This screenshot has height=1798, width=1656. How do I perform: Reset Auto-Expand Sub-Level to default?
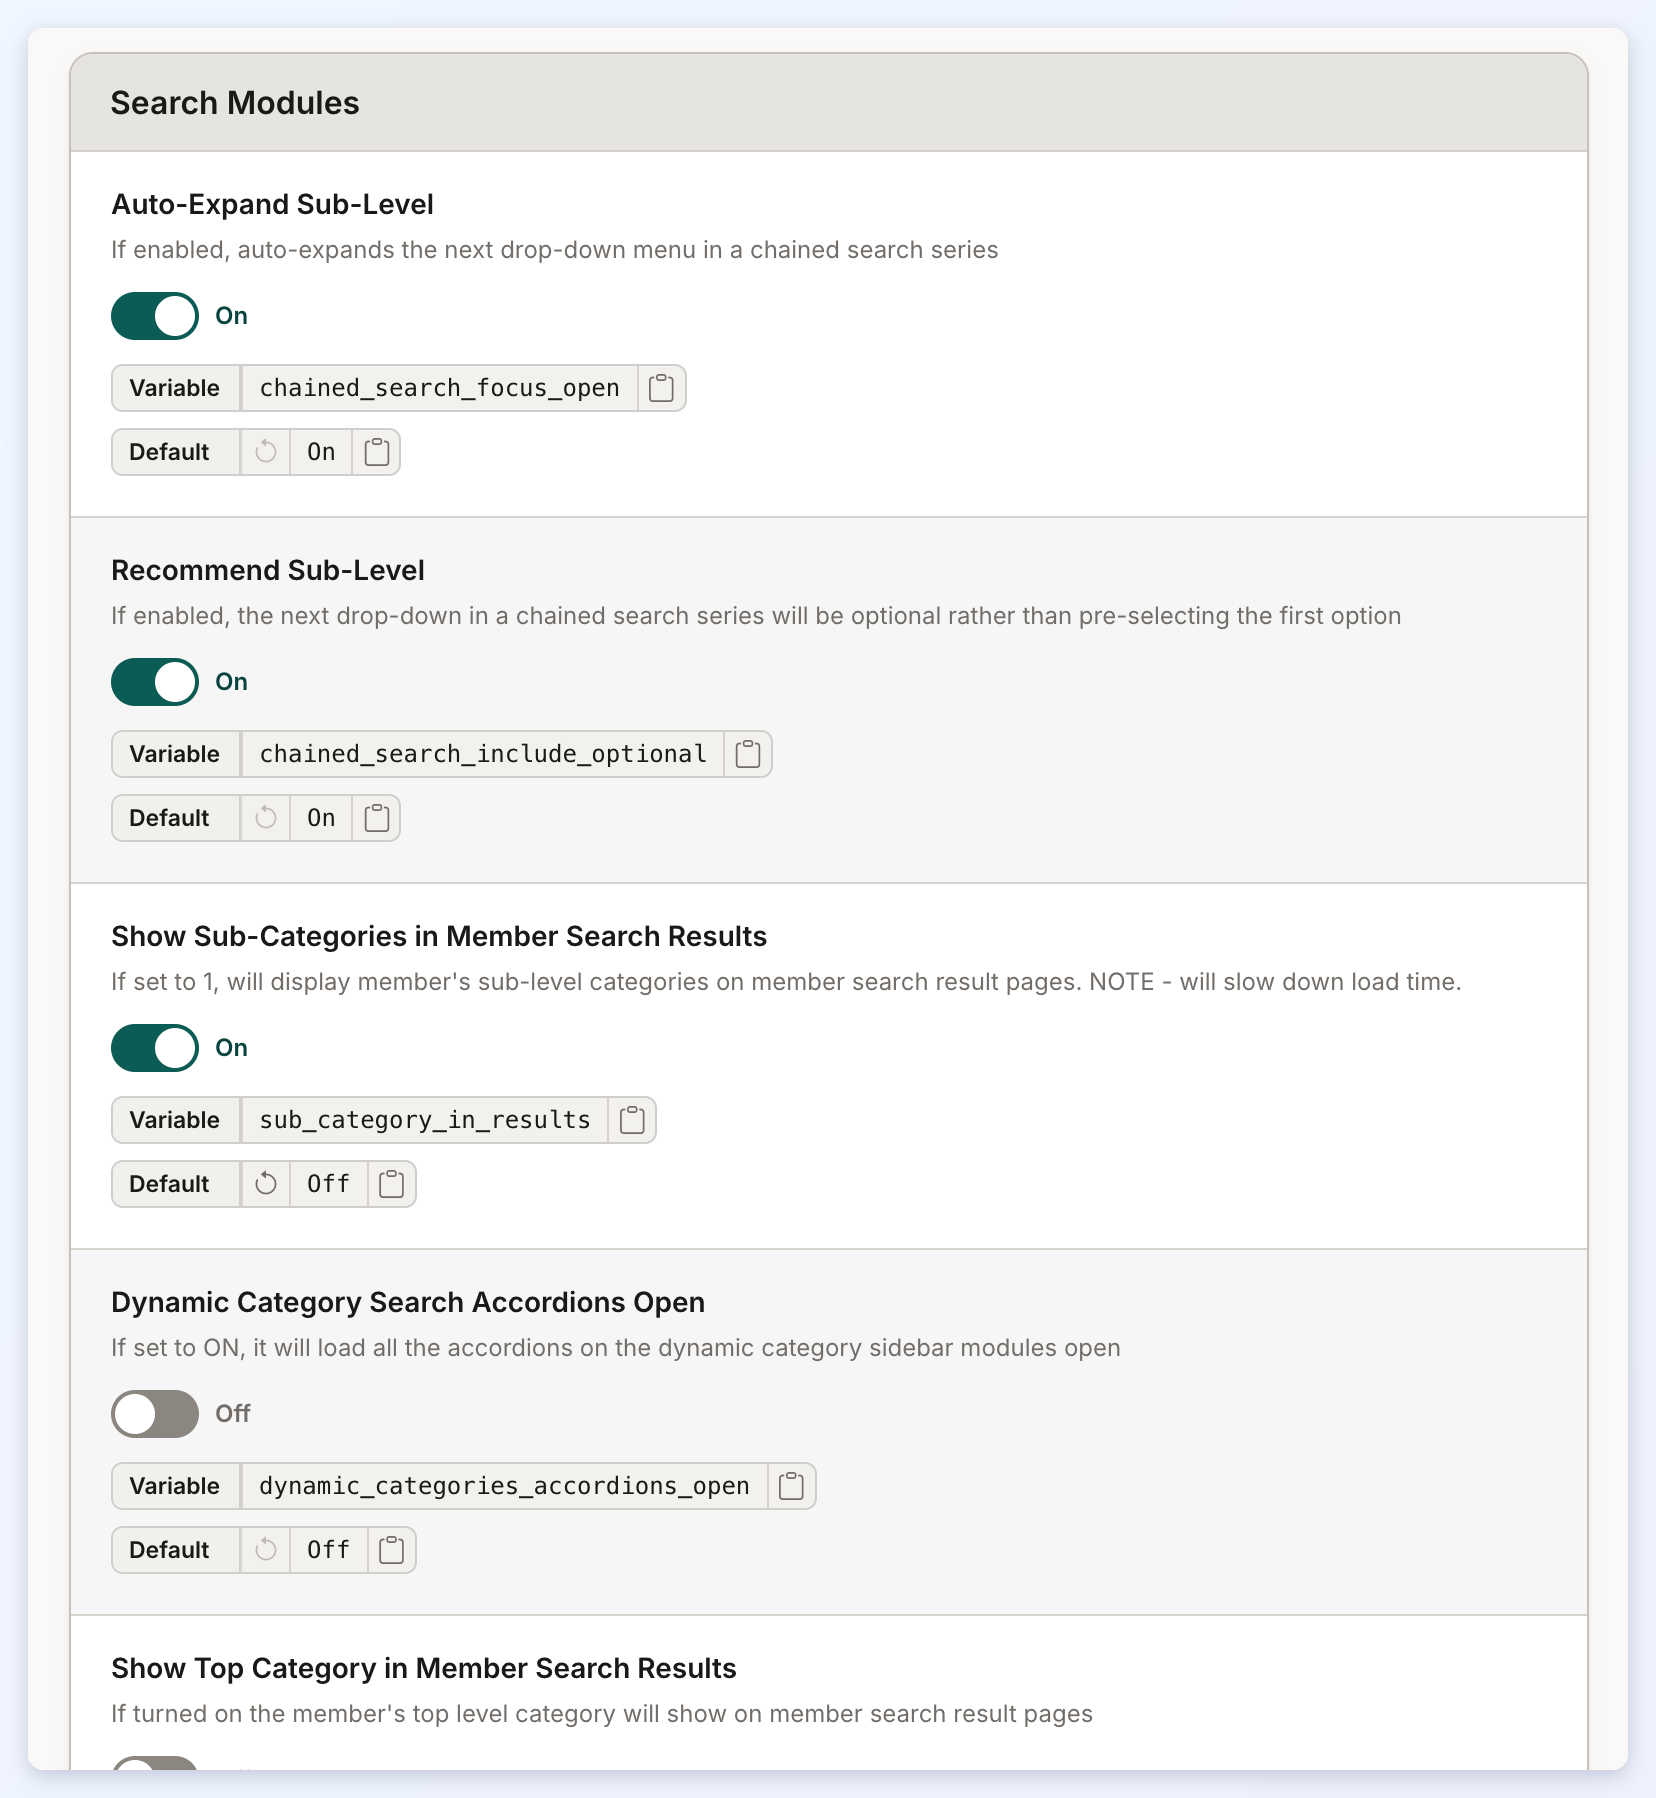tap(266, 452)
